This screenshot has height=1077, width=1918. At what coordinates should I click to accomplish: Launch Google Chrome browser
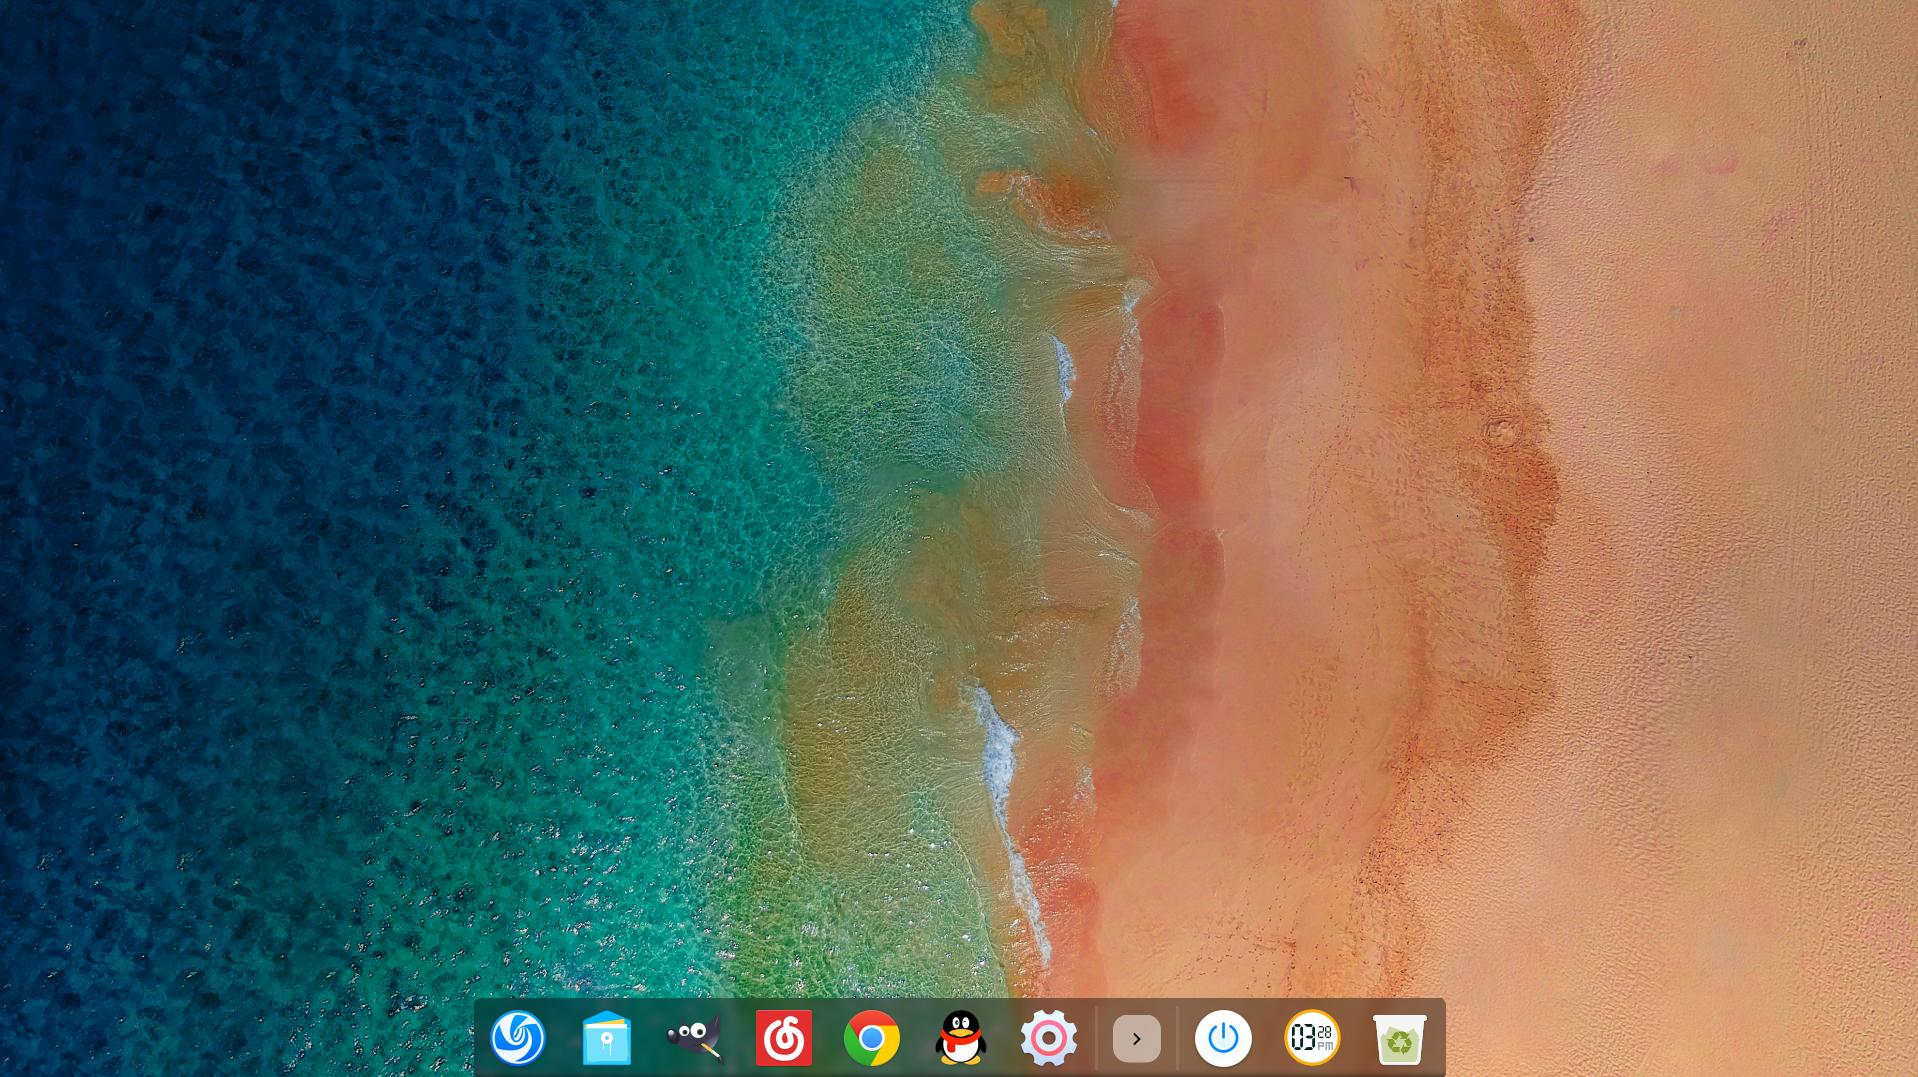[x=871, y=1038]
